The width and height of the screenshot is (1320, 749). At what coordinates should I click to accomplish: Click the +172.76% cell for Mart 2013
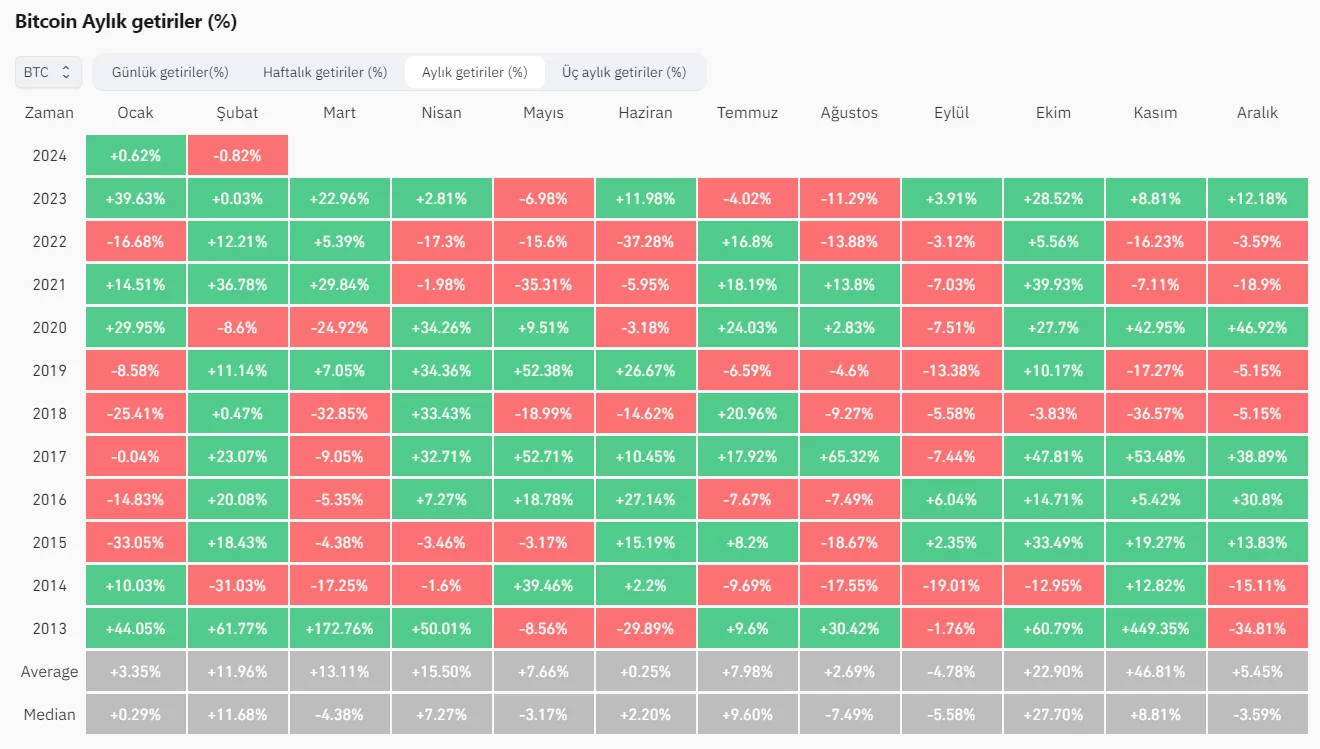tap(340, 629)
